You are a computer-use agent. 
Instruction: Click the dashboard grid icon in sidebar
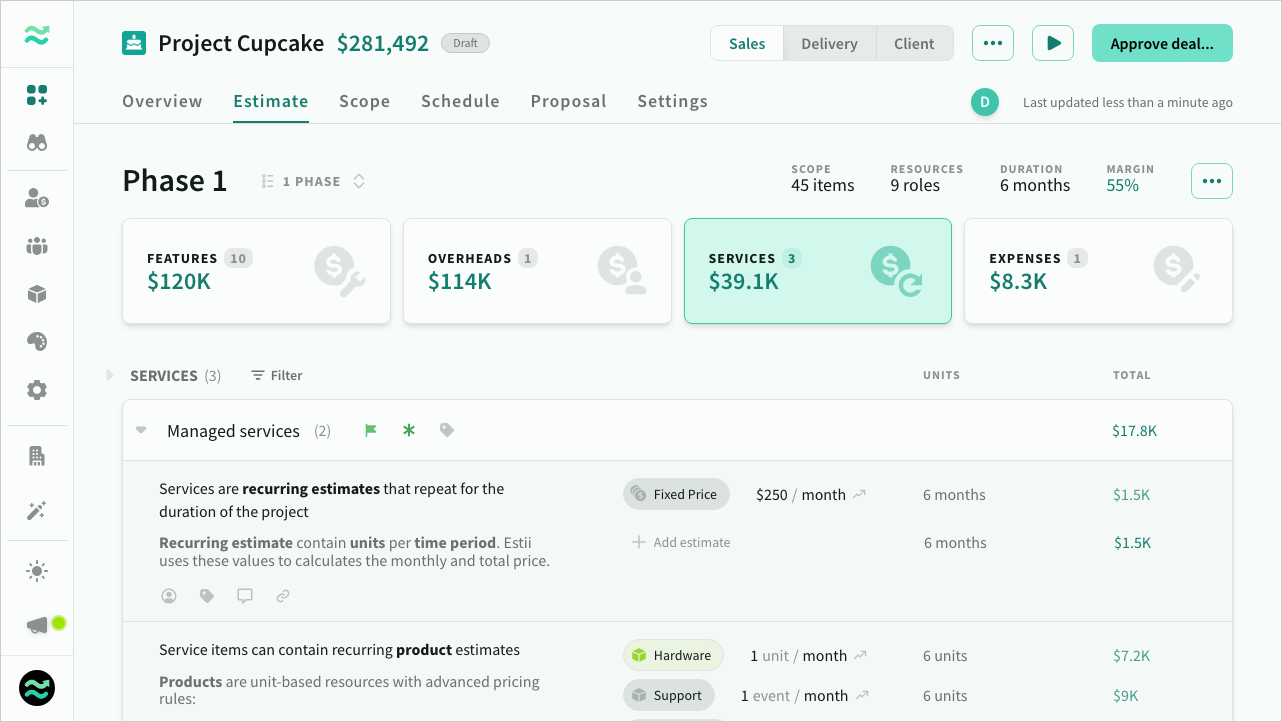37,96
